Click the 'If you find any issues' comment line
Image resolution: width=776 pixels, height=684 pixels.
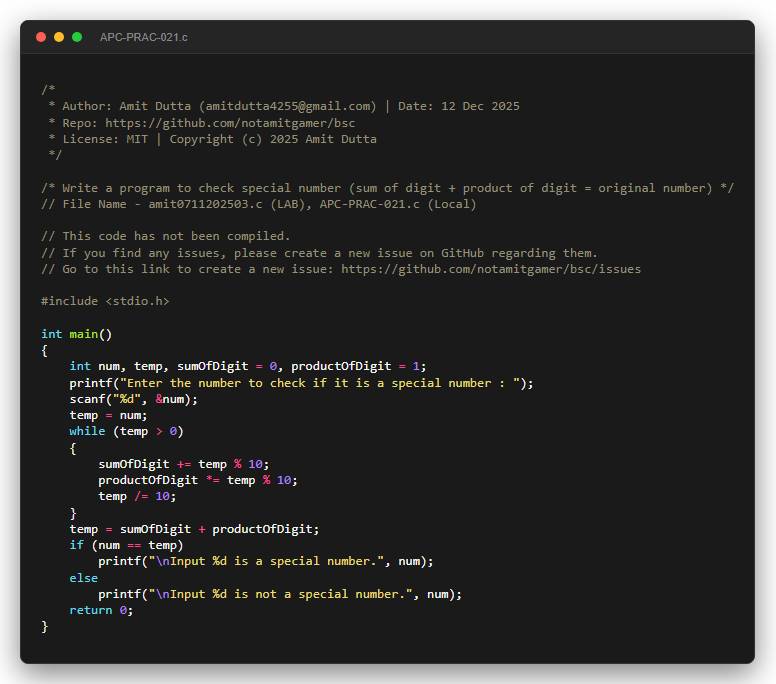pos(319,253)
